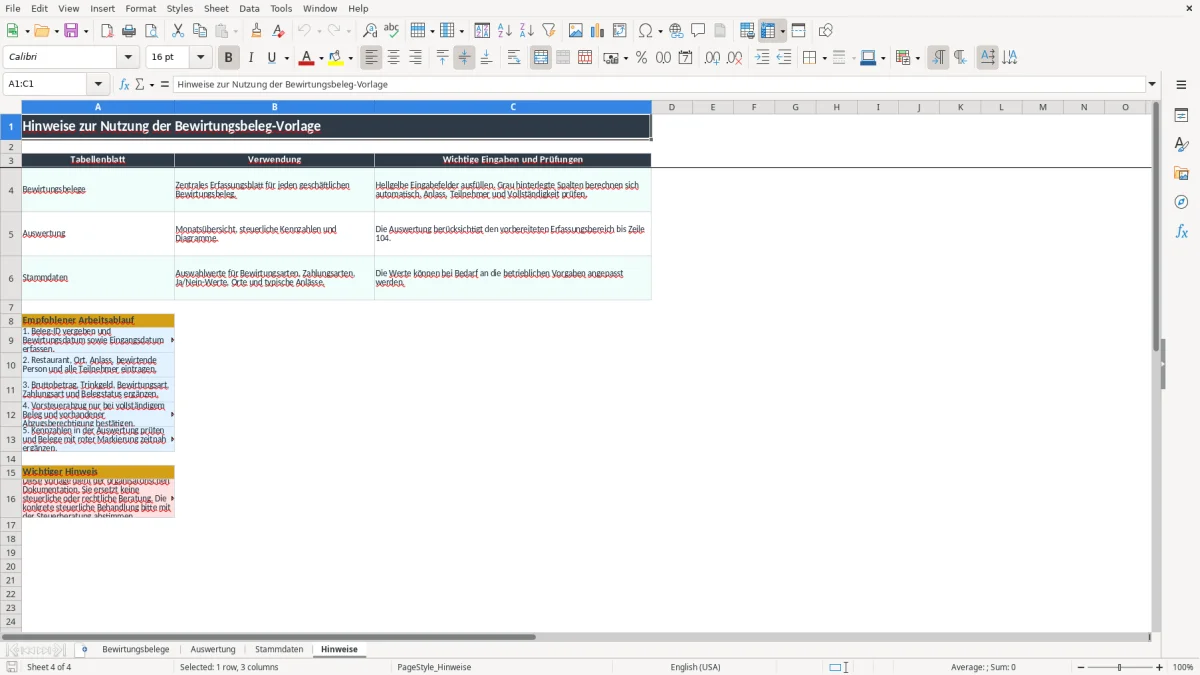Screen dimensions: 1200x675
Task: Open Print Preview
Action: [x=151, y=31]
